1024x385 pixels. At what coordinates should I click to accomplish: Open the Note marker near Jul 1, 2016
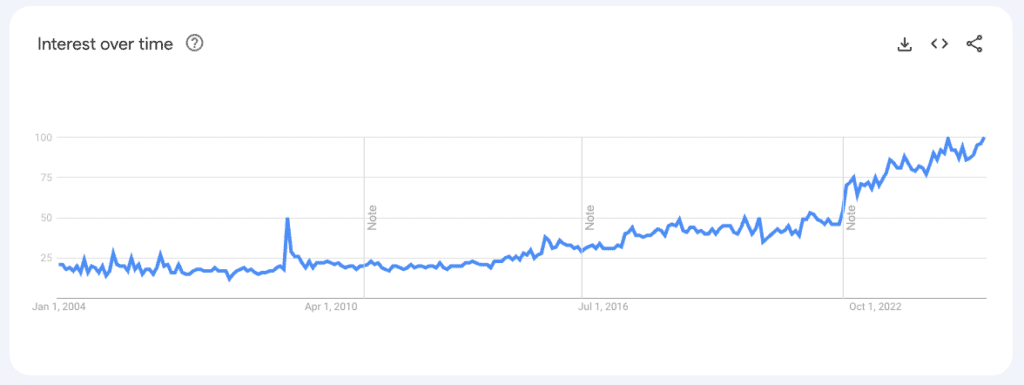pyautogui.click(x=590, y=217)
